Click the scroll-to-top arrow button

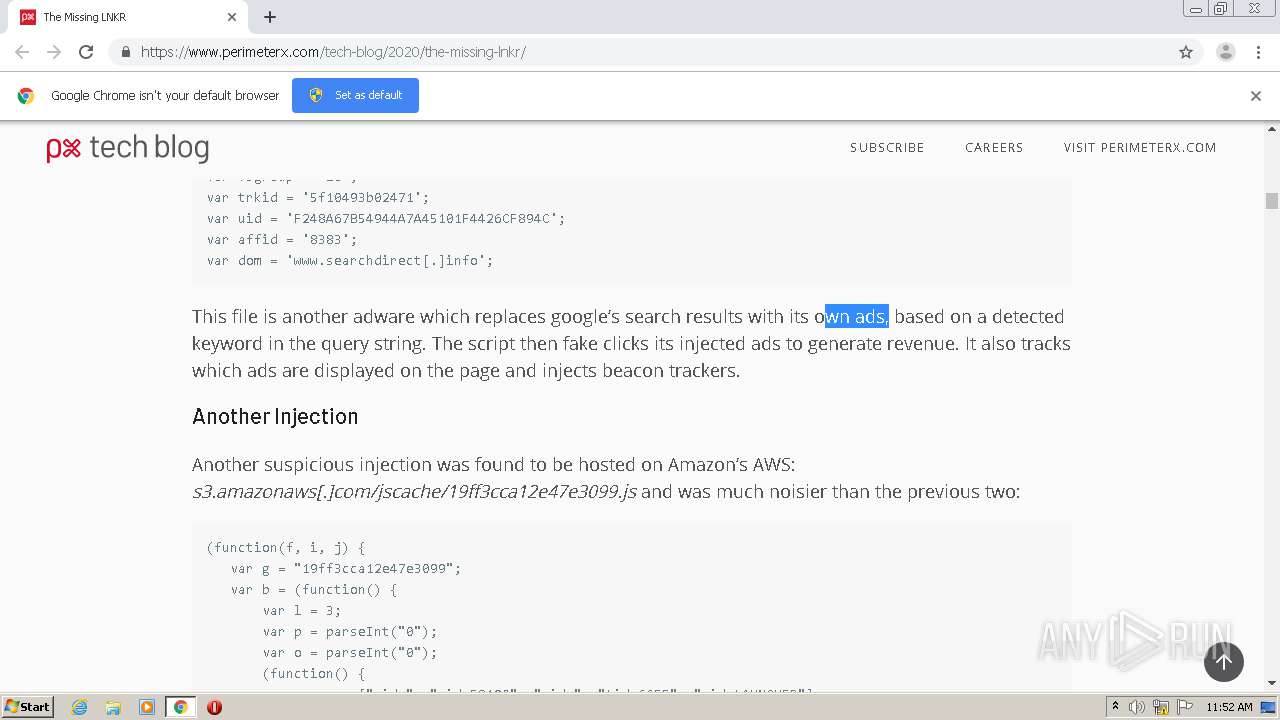click(x=1223, y=662)
